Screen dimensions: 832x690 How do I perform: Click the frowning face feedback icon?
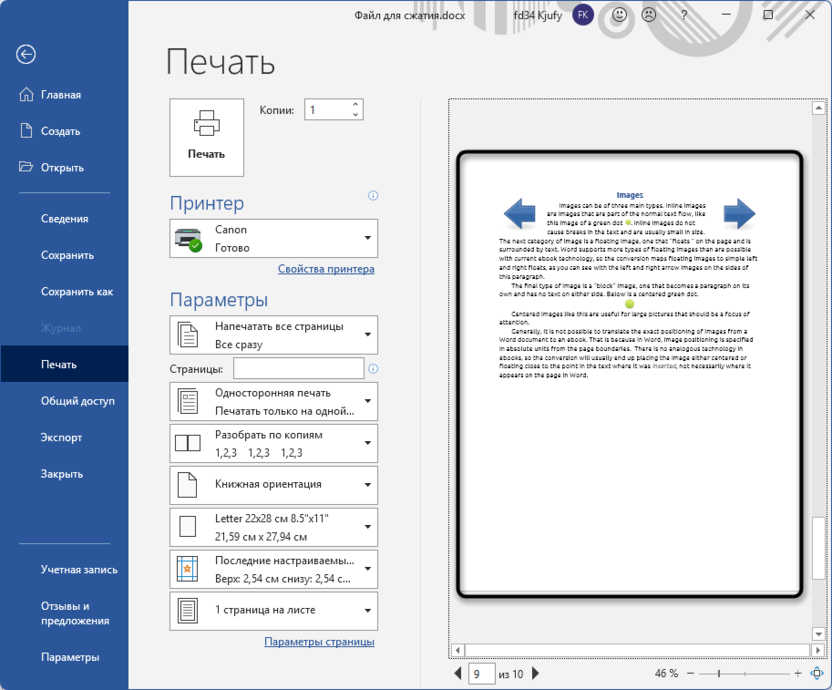coord(649,15)
